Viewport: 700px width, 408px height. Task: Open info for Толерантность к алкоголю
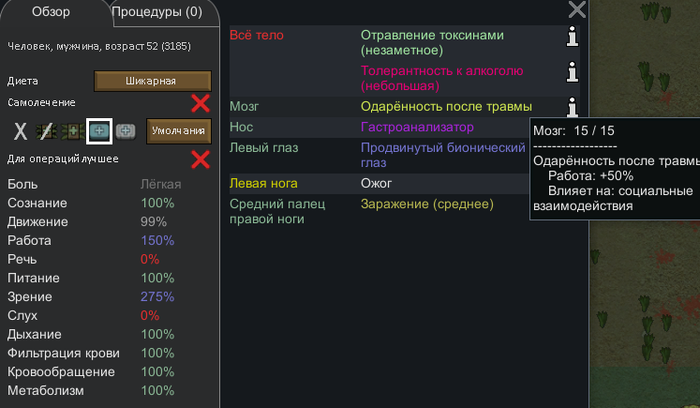click(x=572, y=72)
